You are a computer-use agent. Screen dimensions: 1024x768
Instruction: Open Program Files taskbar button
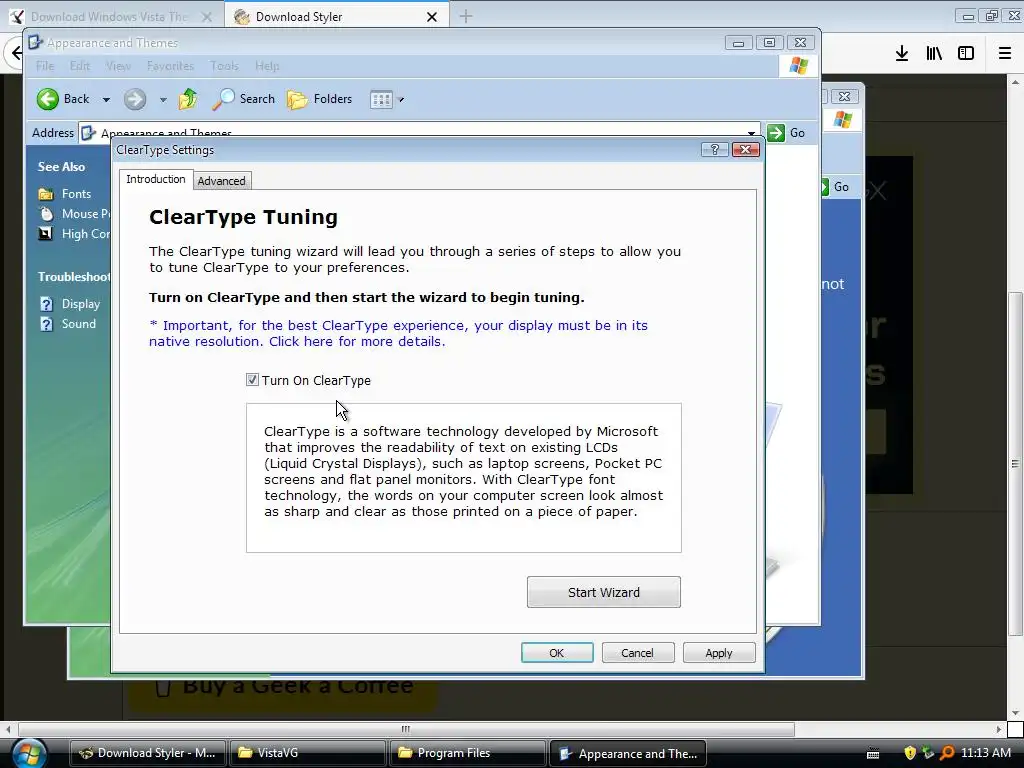468,753
